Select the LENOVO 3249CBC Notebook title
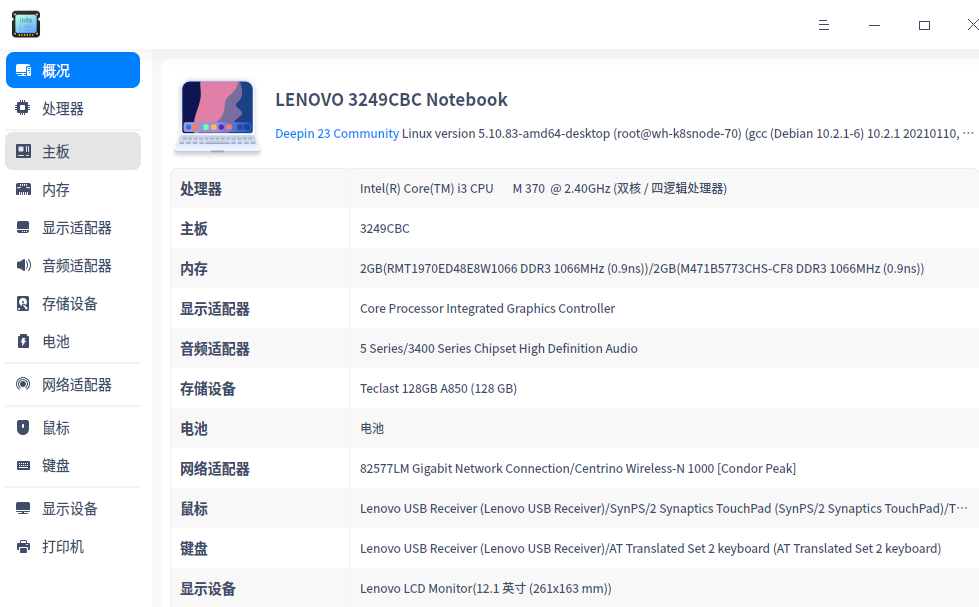 coord(391,100)
